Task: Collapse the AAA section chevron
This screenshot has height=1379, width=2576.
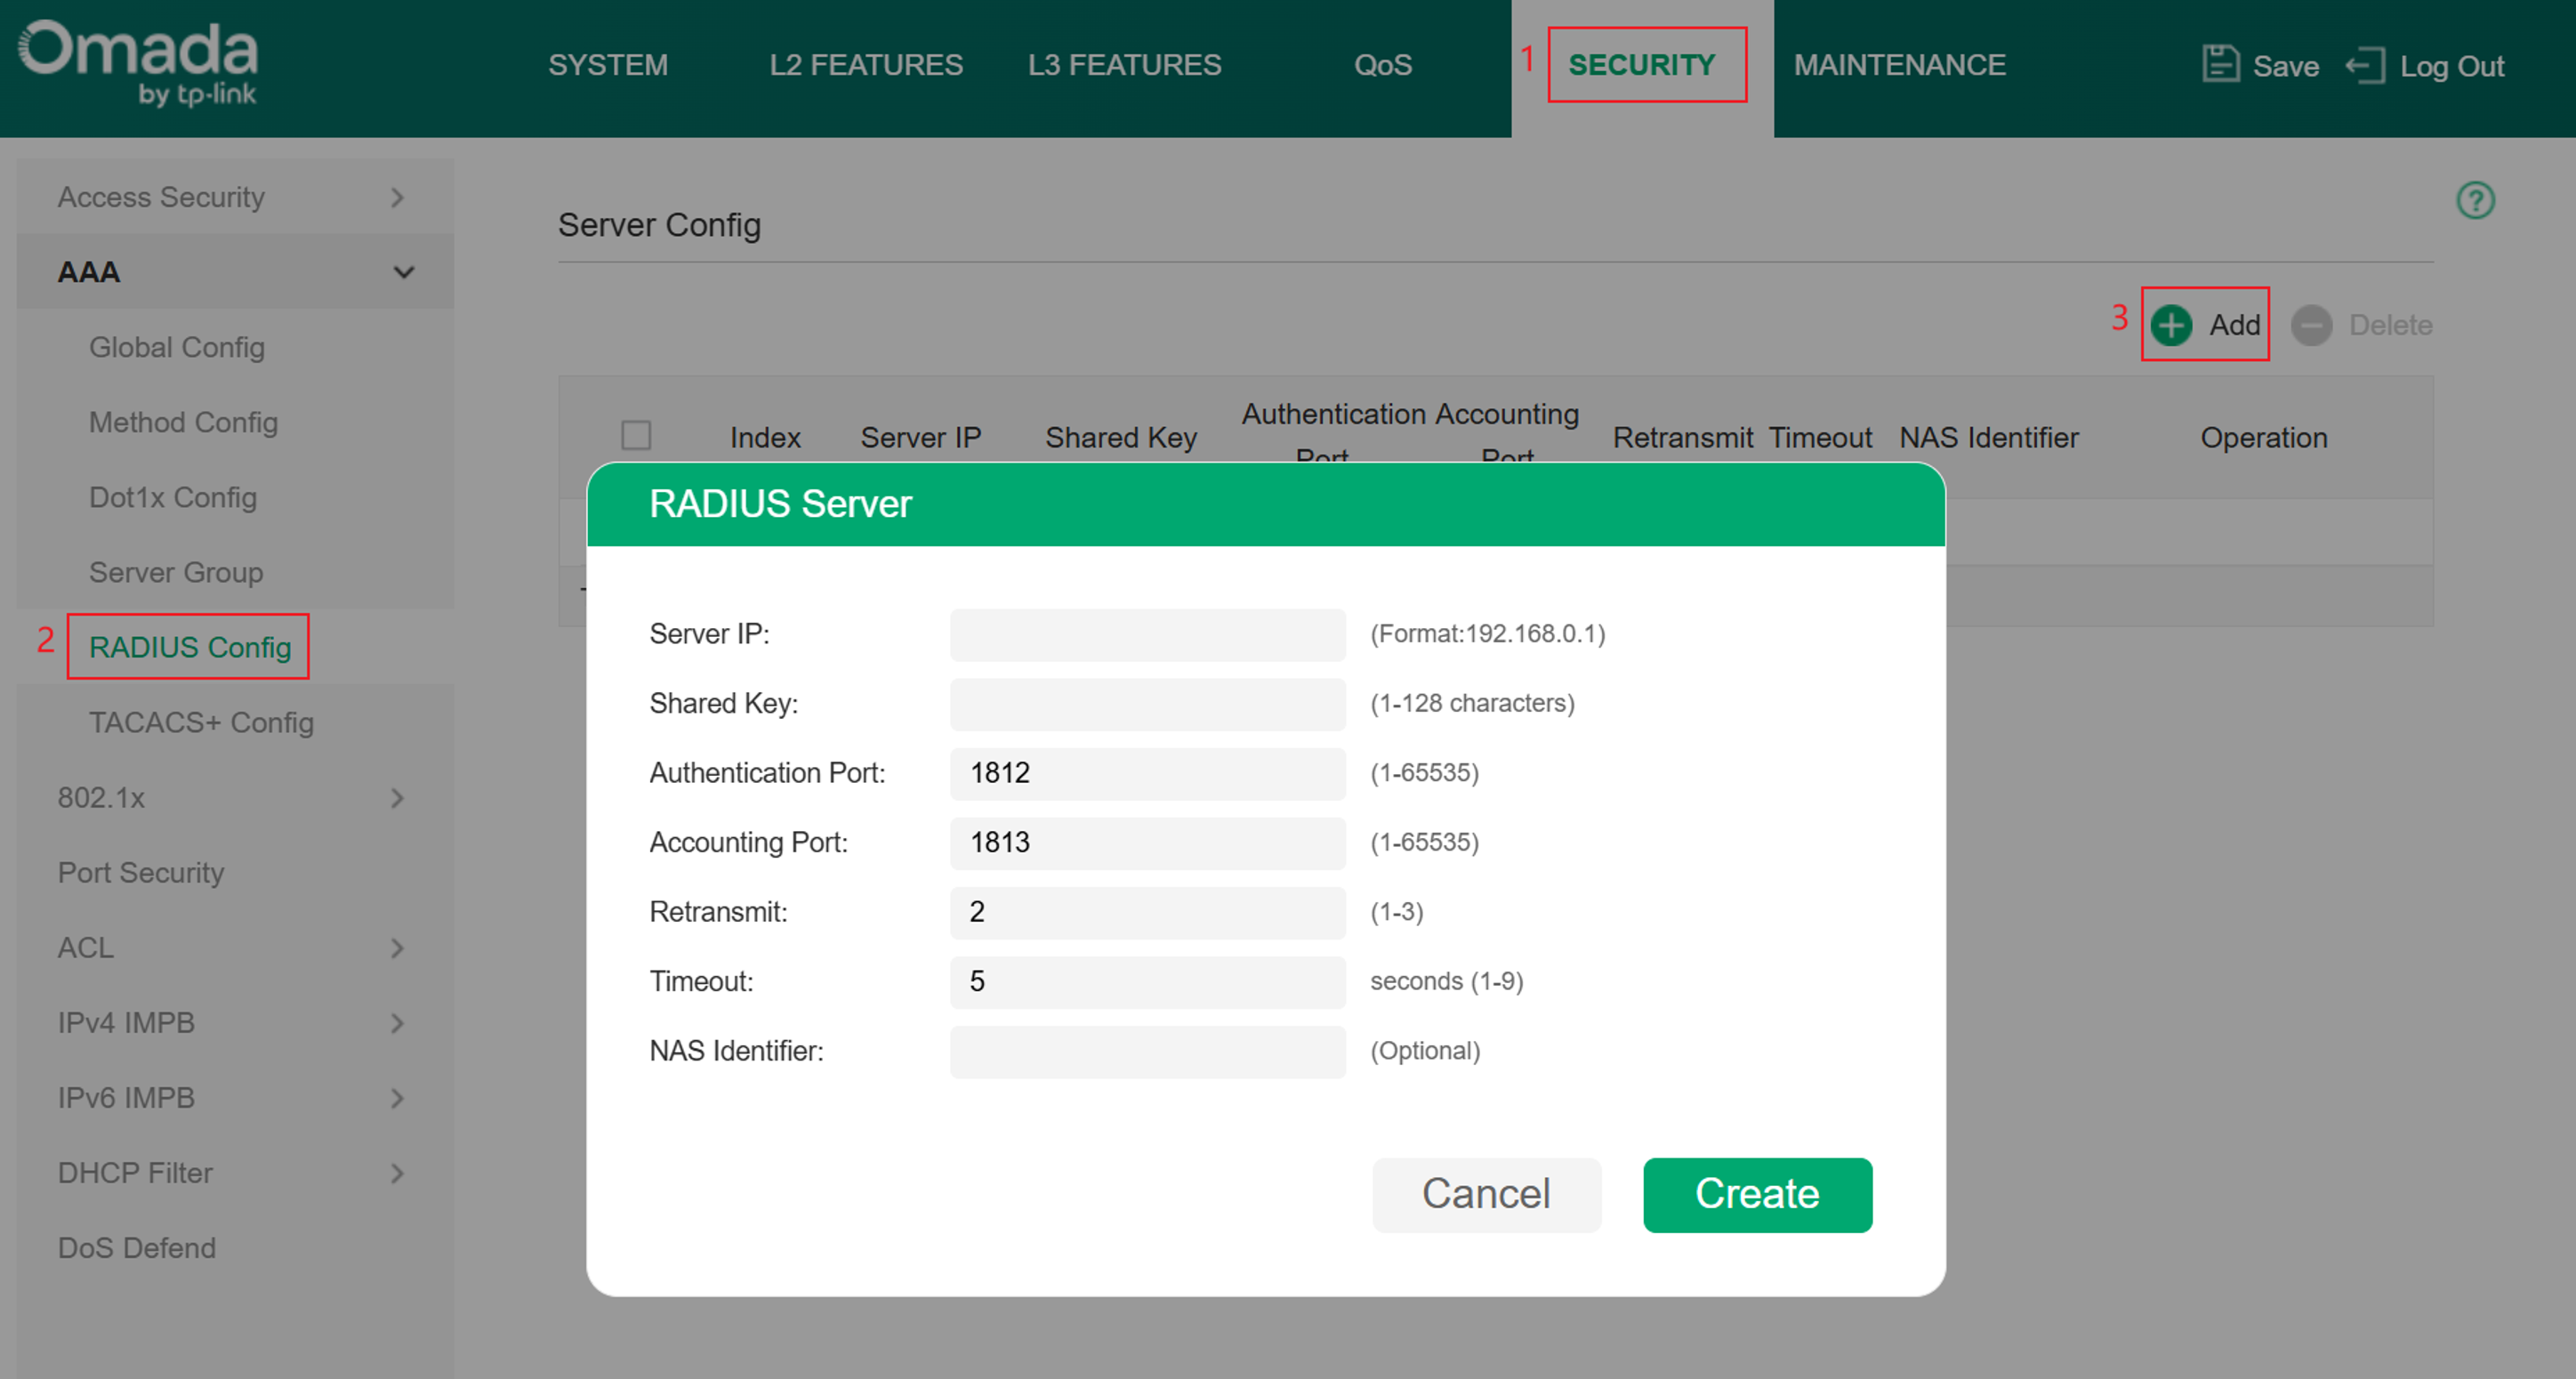Action: (x=403, y=272)
